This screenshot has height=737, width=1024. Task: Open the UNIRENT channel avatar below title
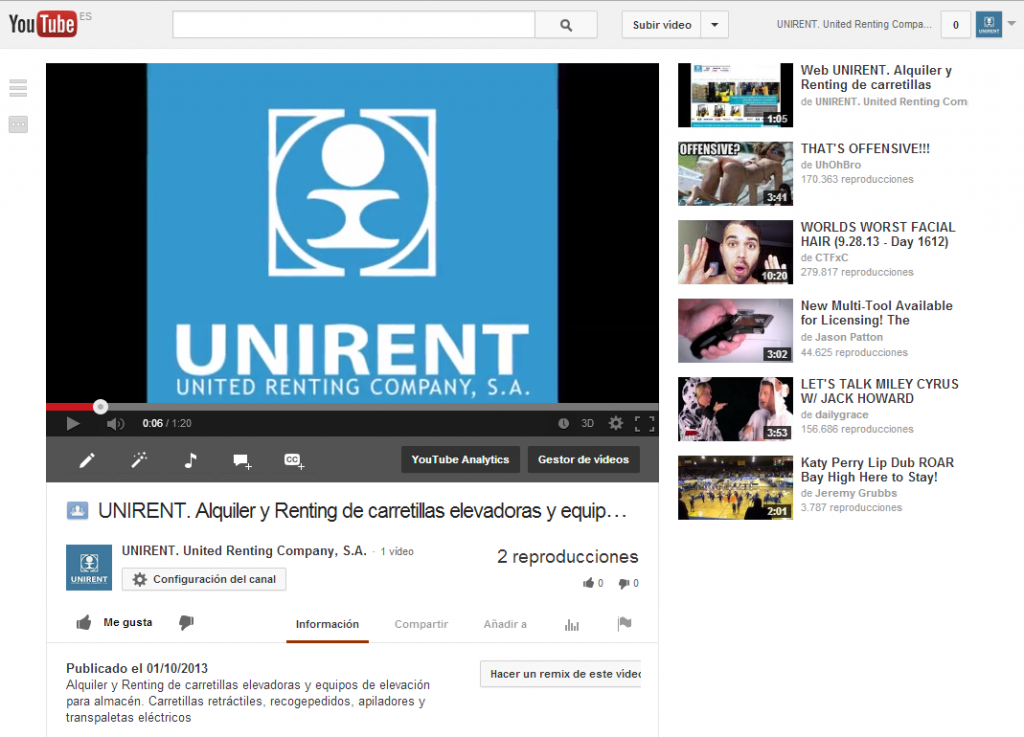pos(89,567)
